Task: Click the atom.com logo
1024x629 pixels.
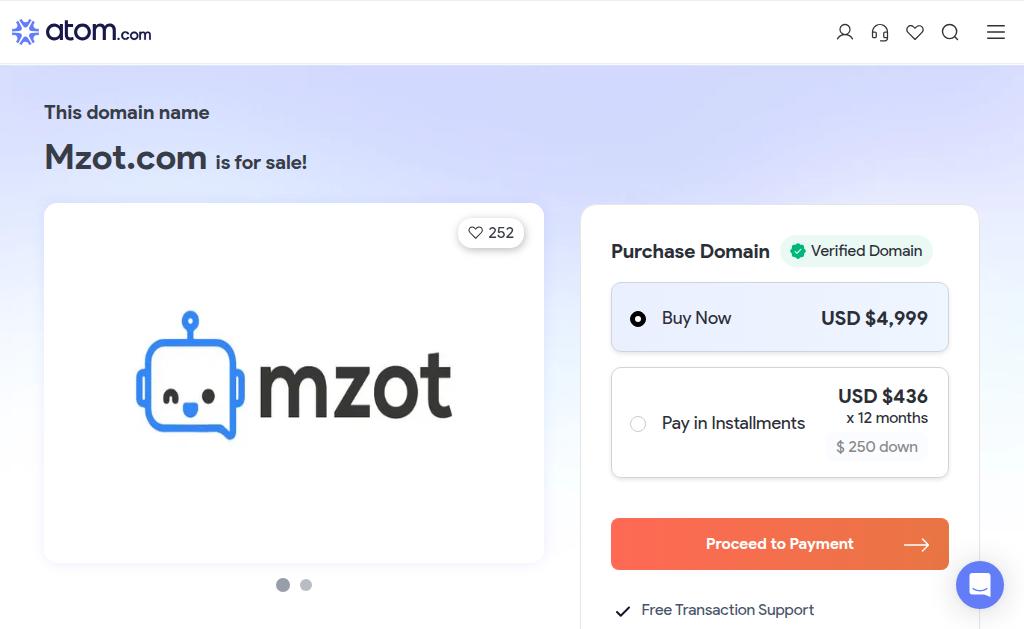Action: (x=82, y=31)
